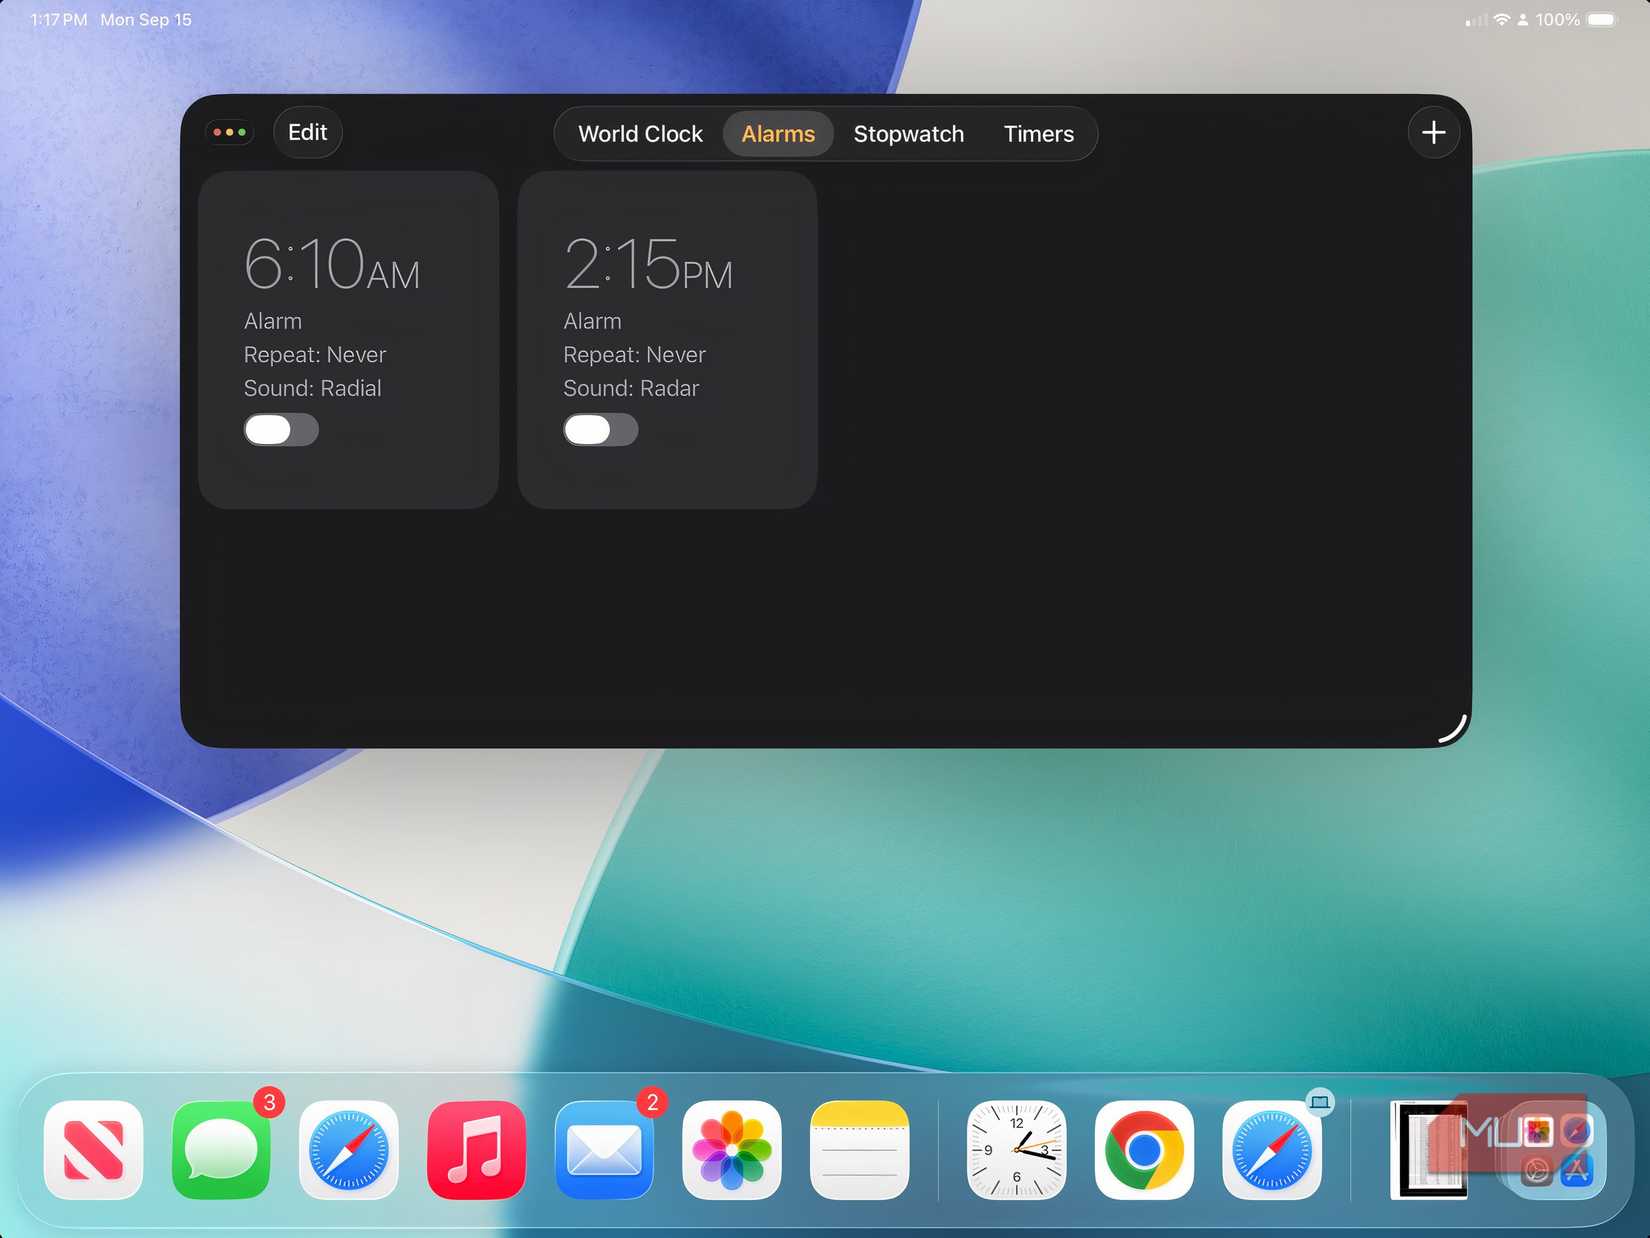Select the Alarms tab

pyautogui.click(x=778, y=133)
